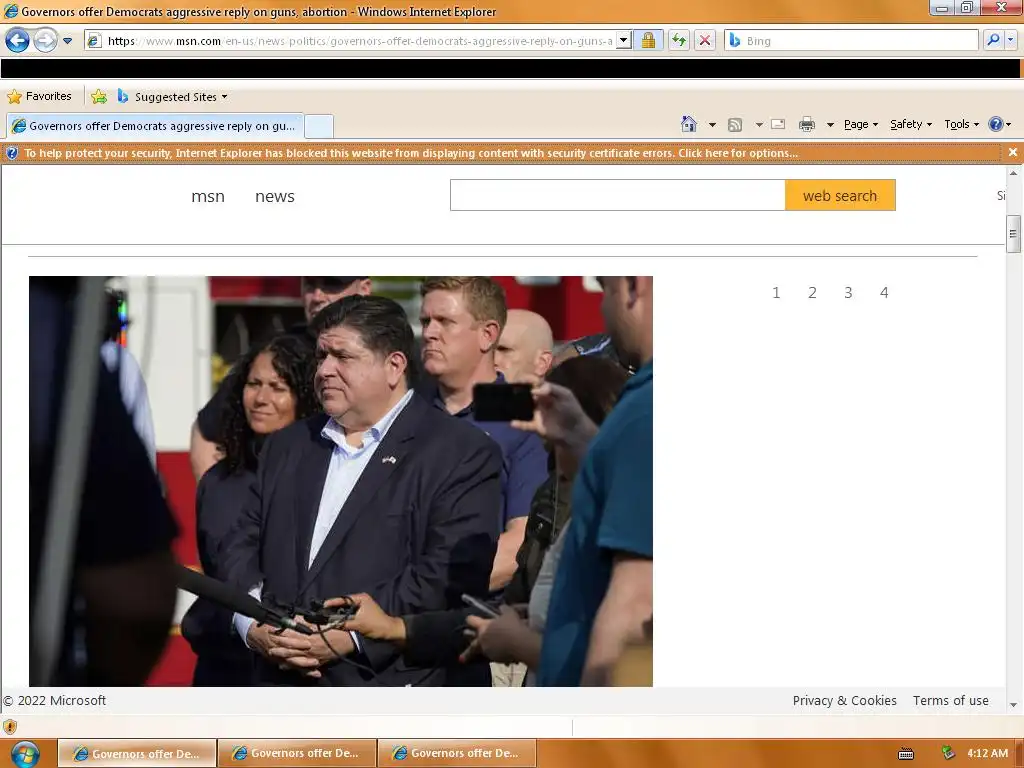Switch to second Governors offer De... taskbar window

tap(297, 753)
